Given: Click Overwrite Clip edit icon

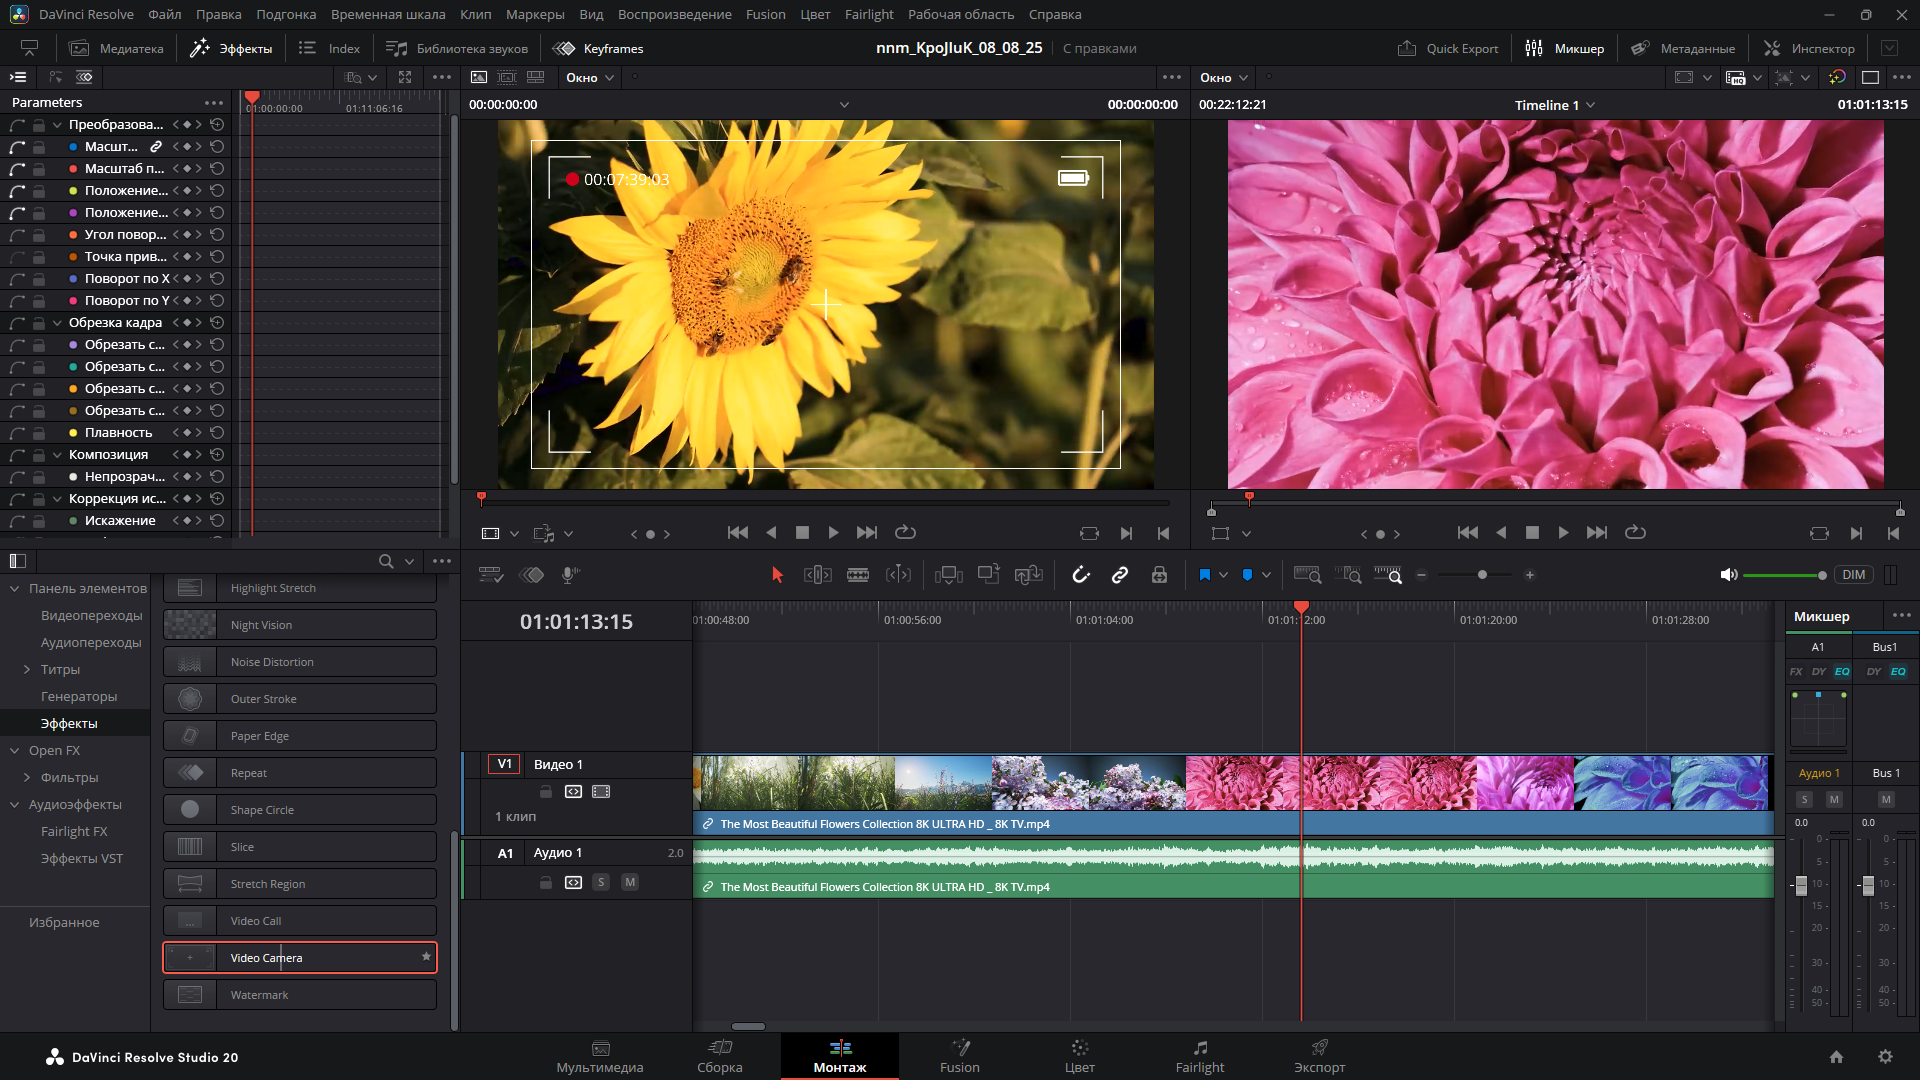Looking at the screenshot, I should pyautogui.click(x=988, y=575).
